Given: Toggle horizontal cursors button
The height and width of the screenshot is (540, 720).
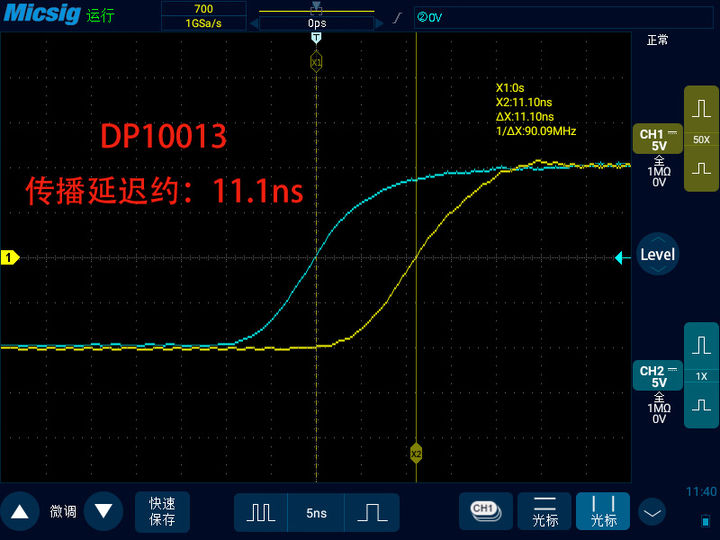Looking at the screenshot, I should (x=545, y=511).
